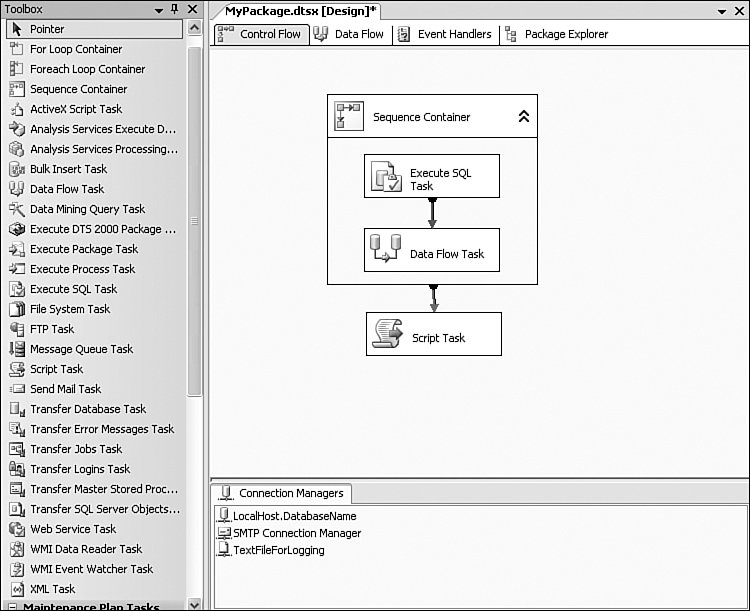Switch to the Data Flow tab

pyautogui.click(x=350, y=34)
